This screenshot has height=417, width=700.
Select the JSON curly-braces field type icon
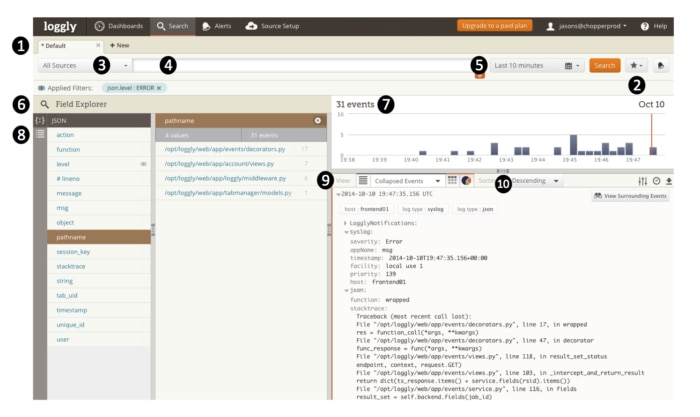pyautogui.click(x=40, y=120)
